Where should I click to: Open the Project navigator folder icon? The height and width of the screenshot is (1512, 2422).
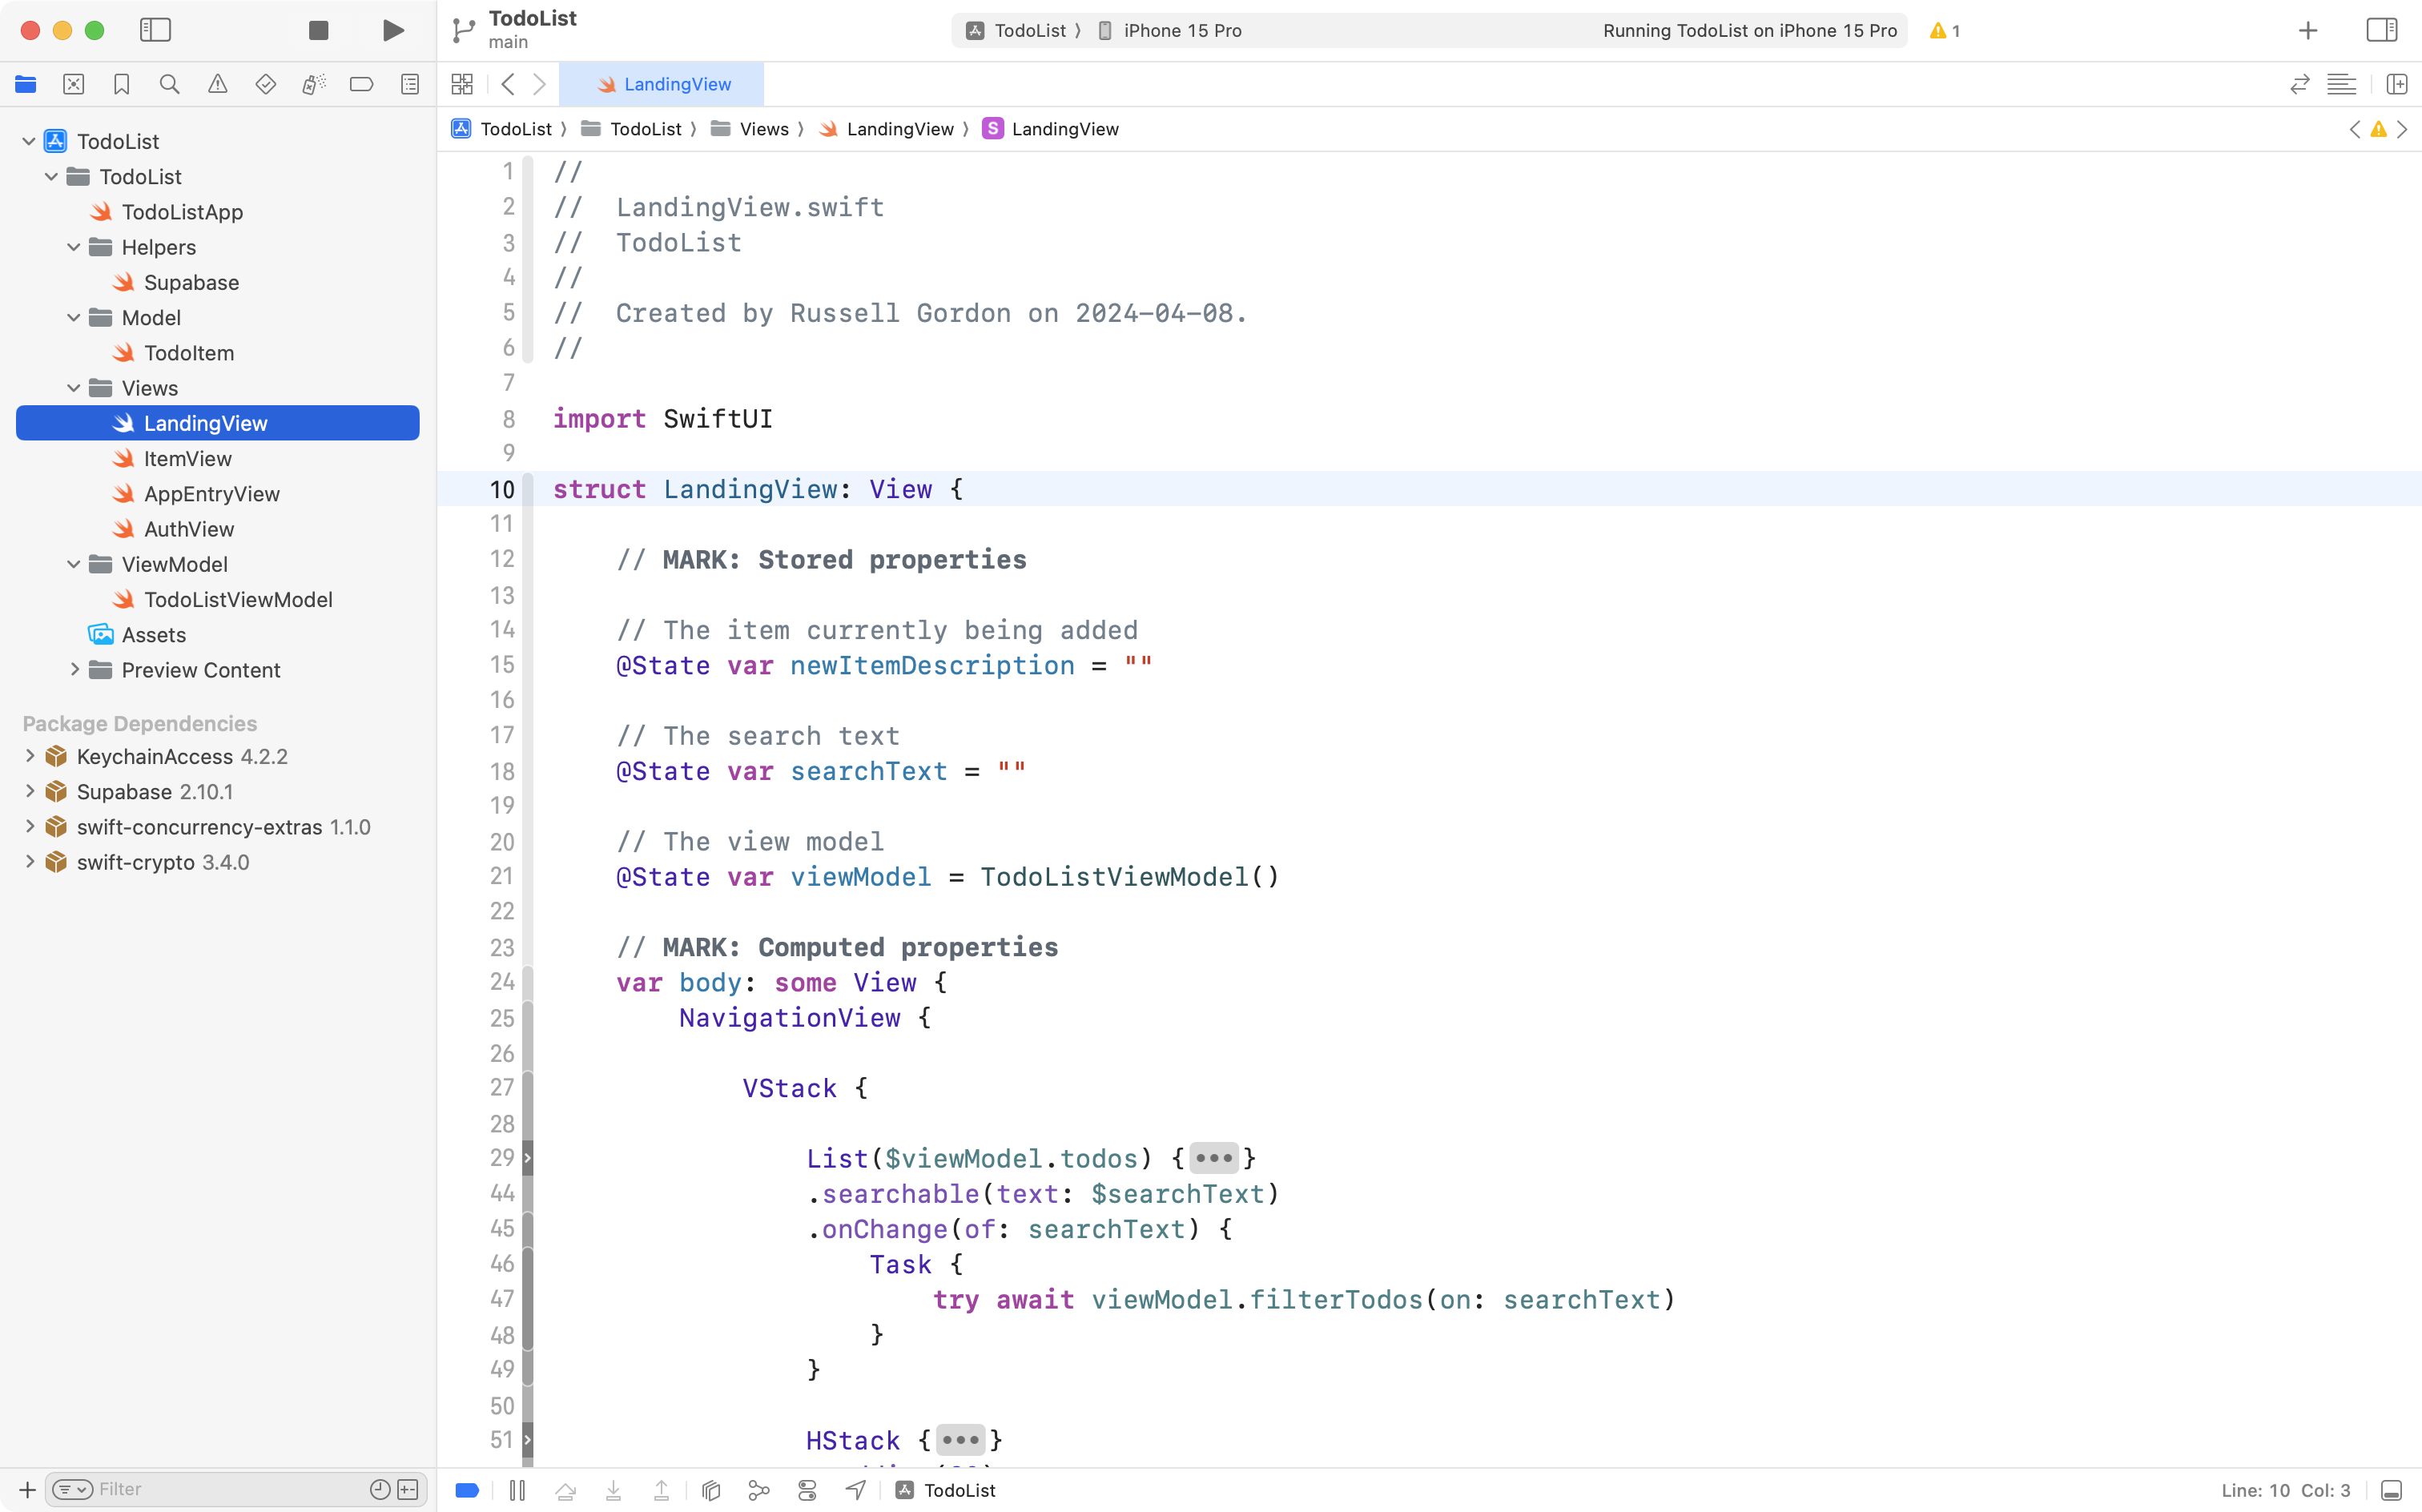click(x=26, y=84)
